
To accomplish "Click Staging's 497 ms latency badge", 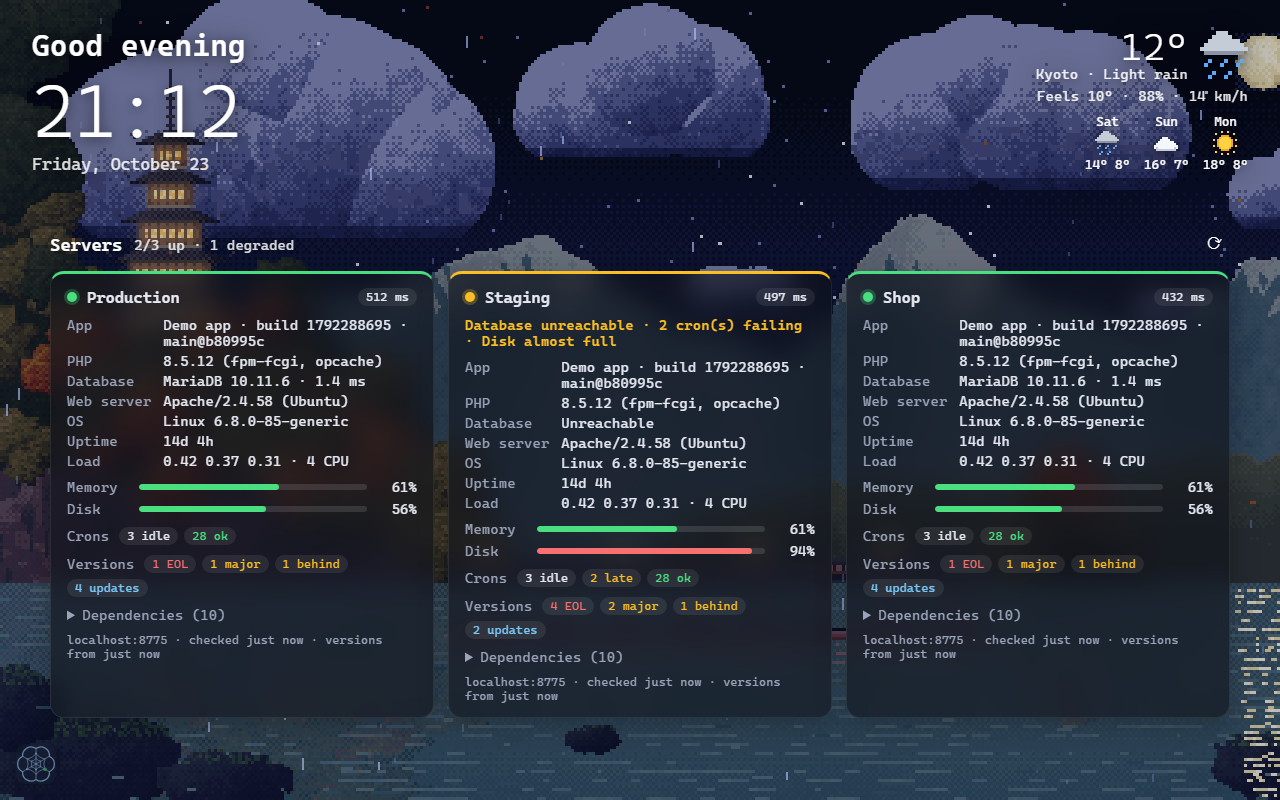I will click(786, 297).
